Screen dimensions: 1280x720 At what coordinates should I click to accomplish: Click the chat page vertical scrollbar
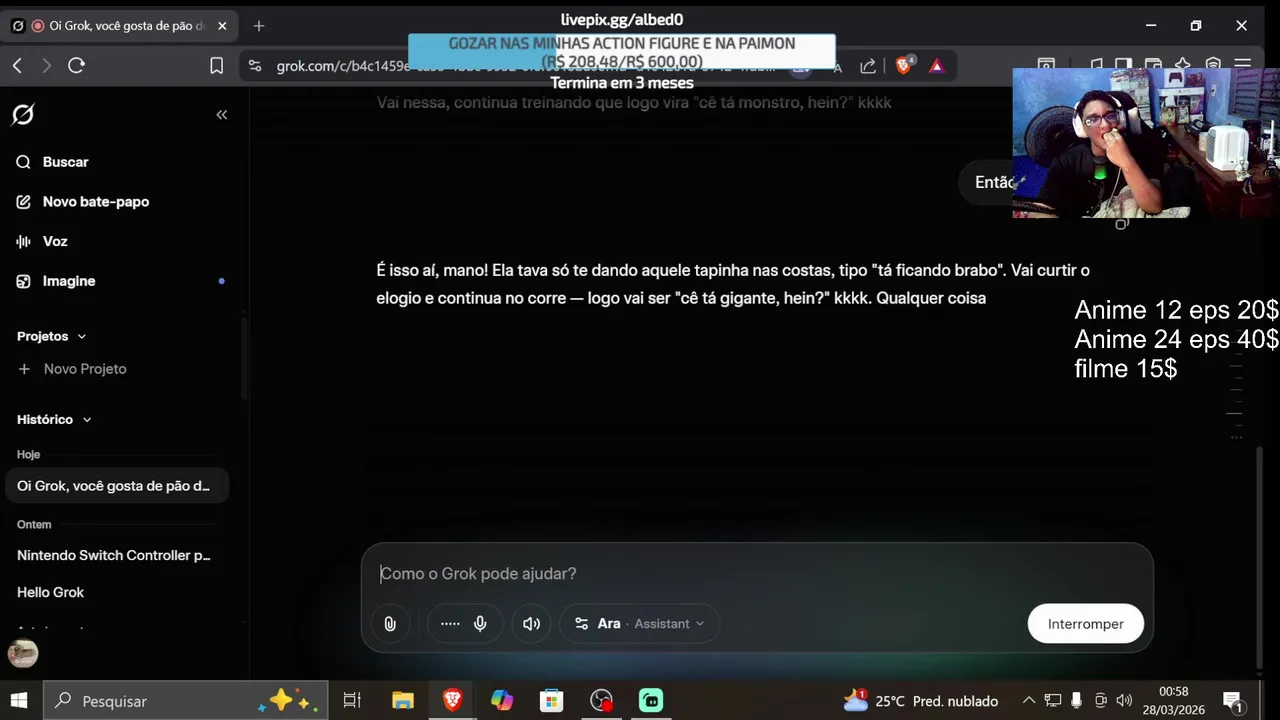(x=1259, y=560)
